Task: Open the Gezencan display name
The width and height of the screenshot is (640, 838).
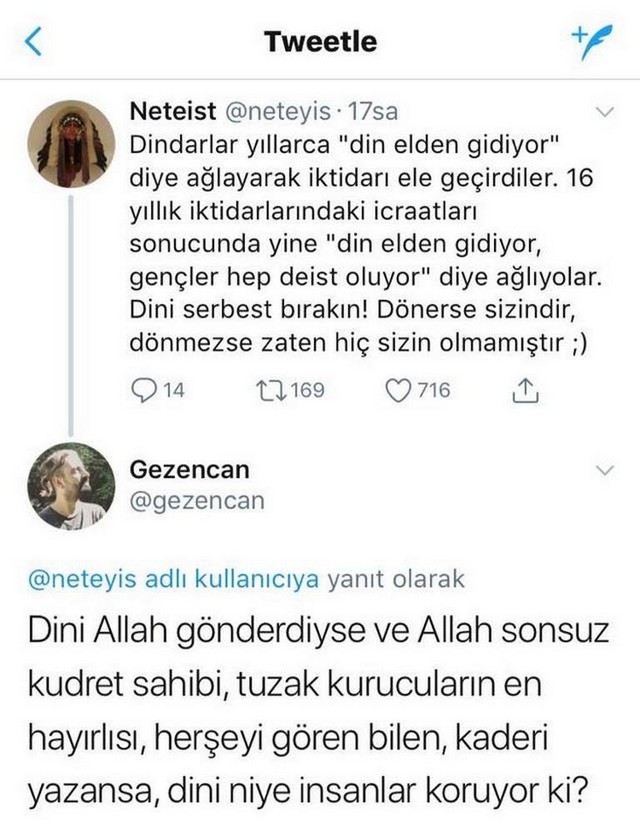Action: (x=190, y=470)
